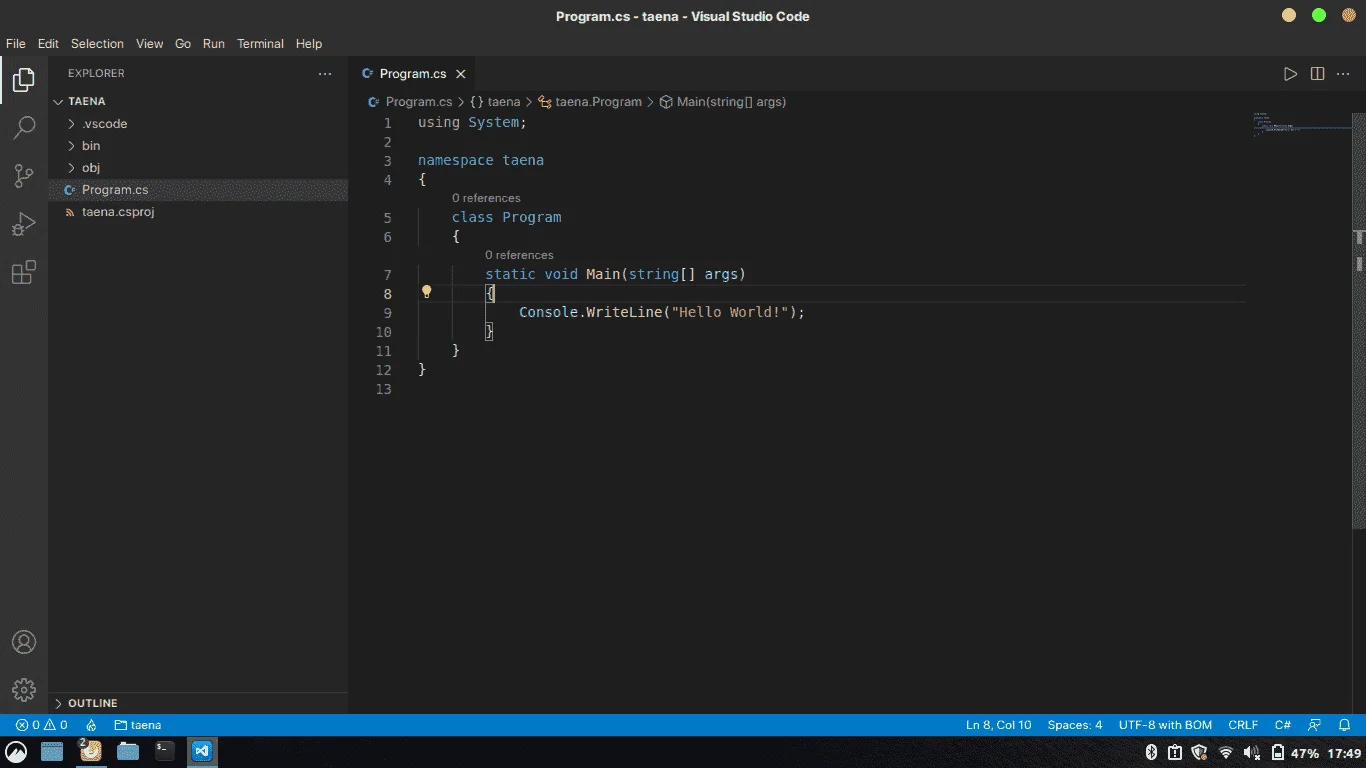Place cursor on 'using System;' line
This screenshot has height=768, width=1366.
472,122
